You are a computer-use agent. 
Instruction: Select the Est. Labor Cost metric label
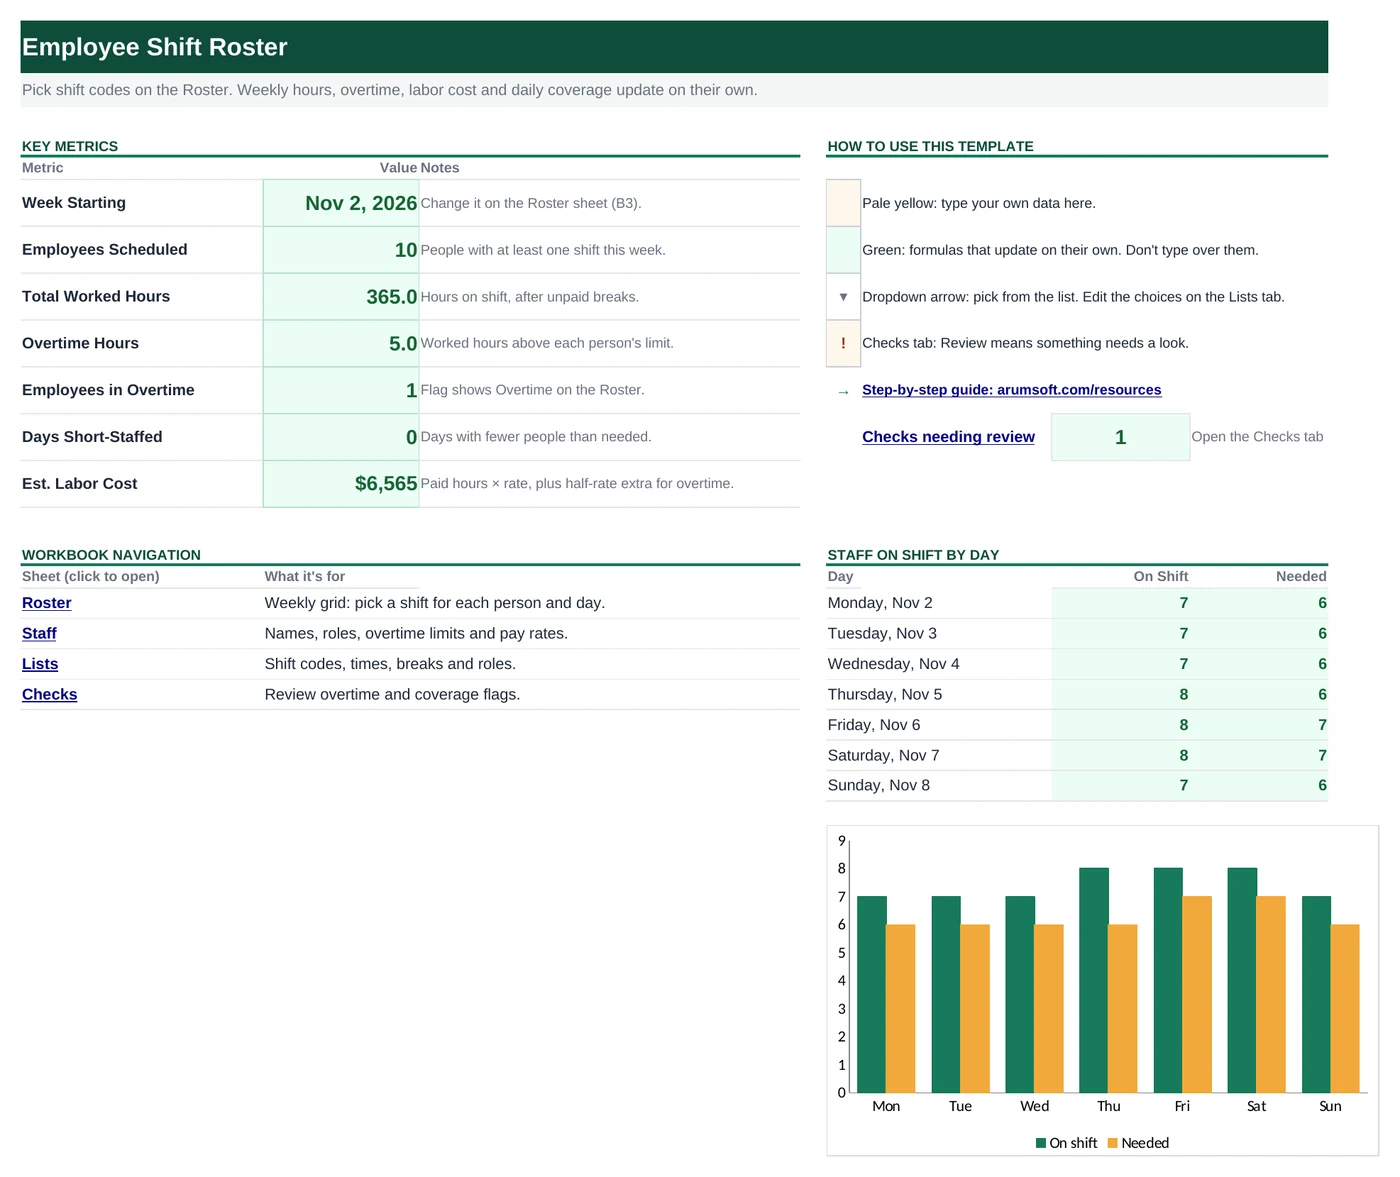(80, 484)
